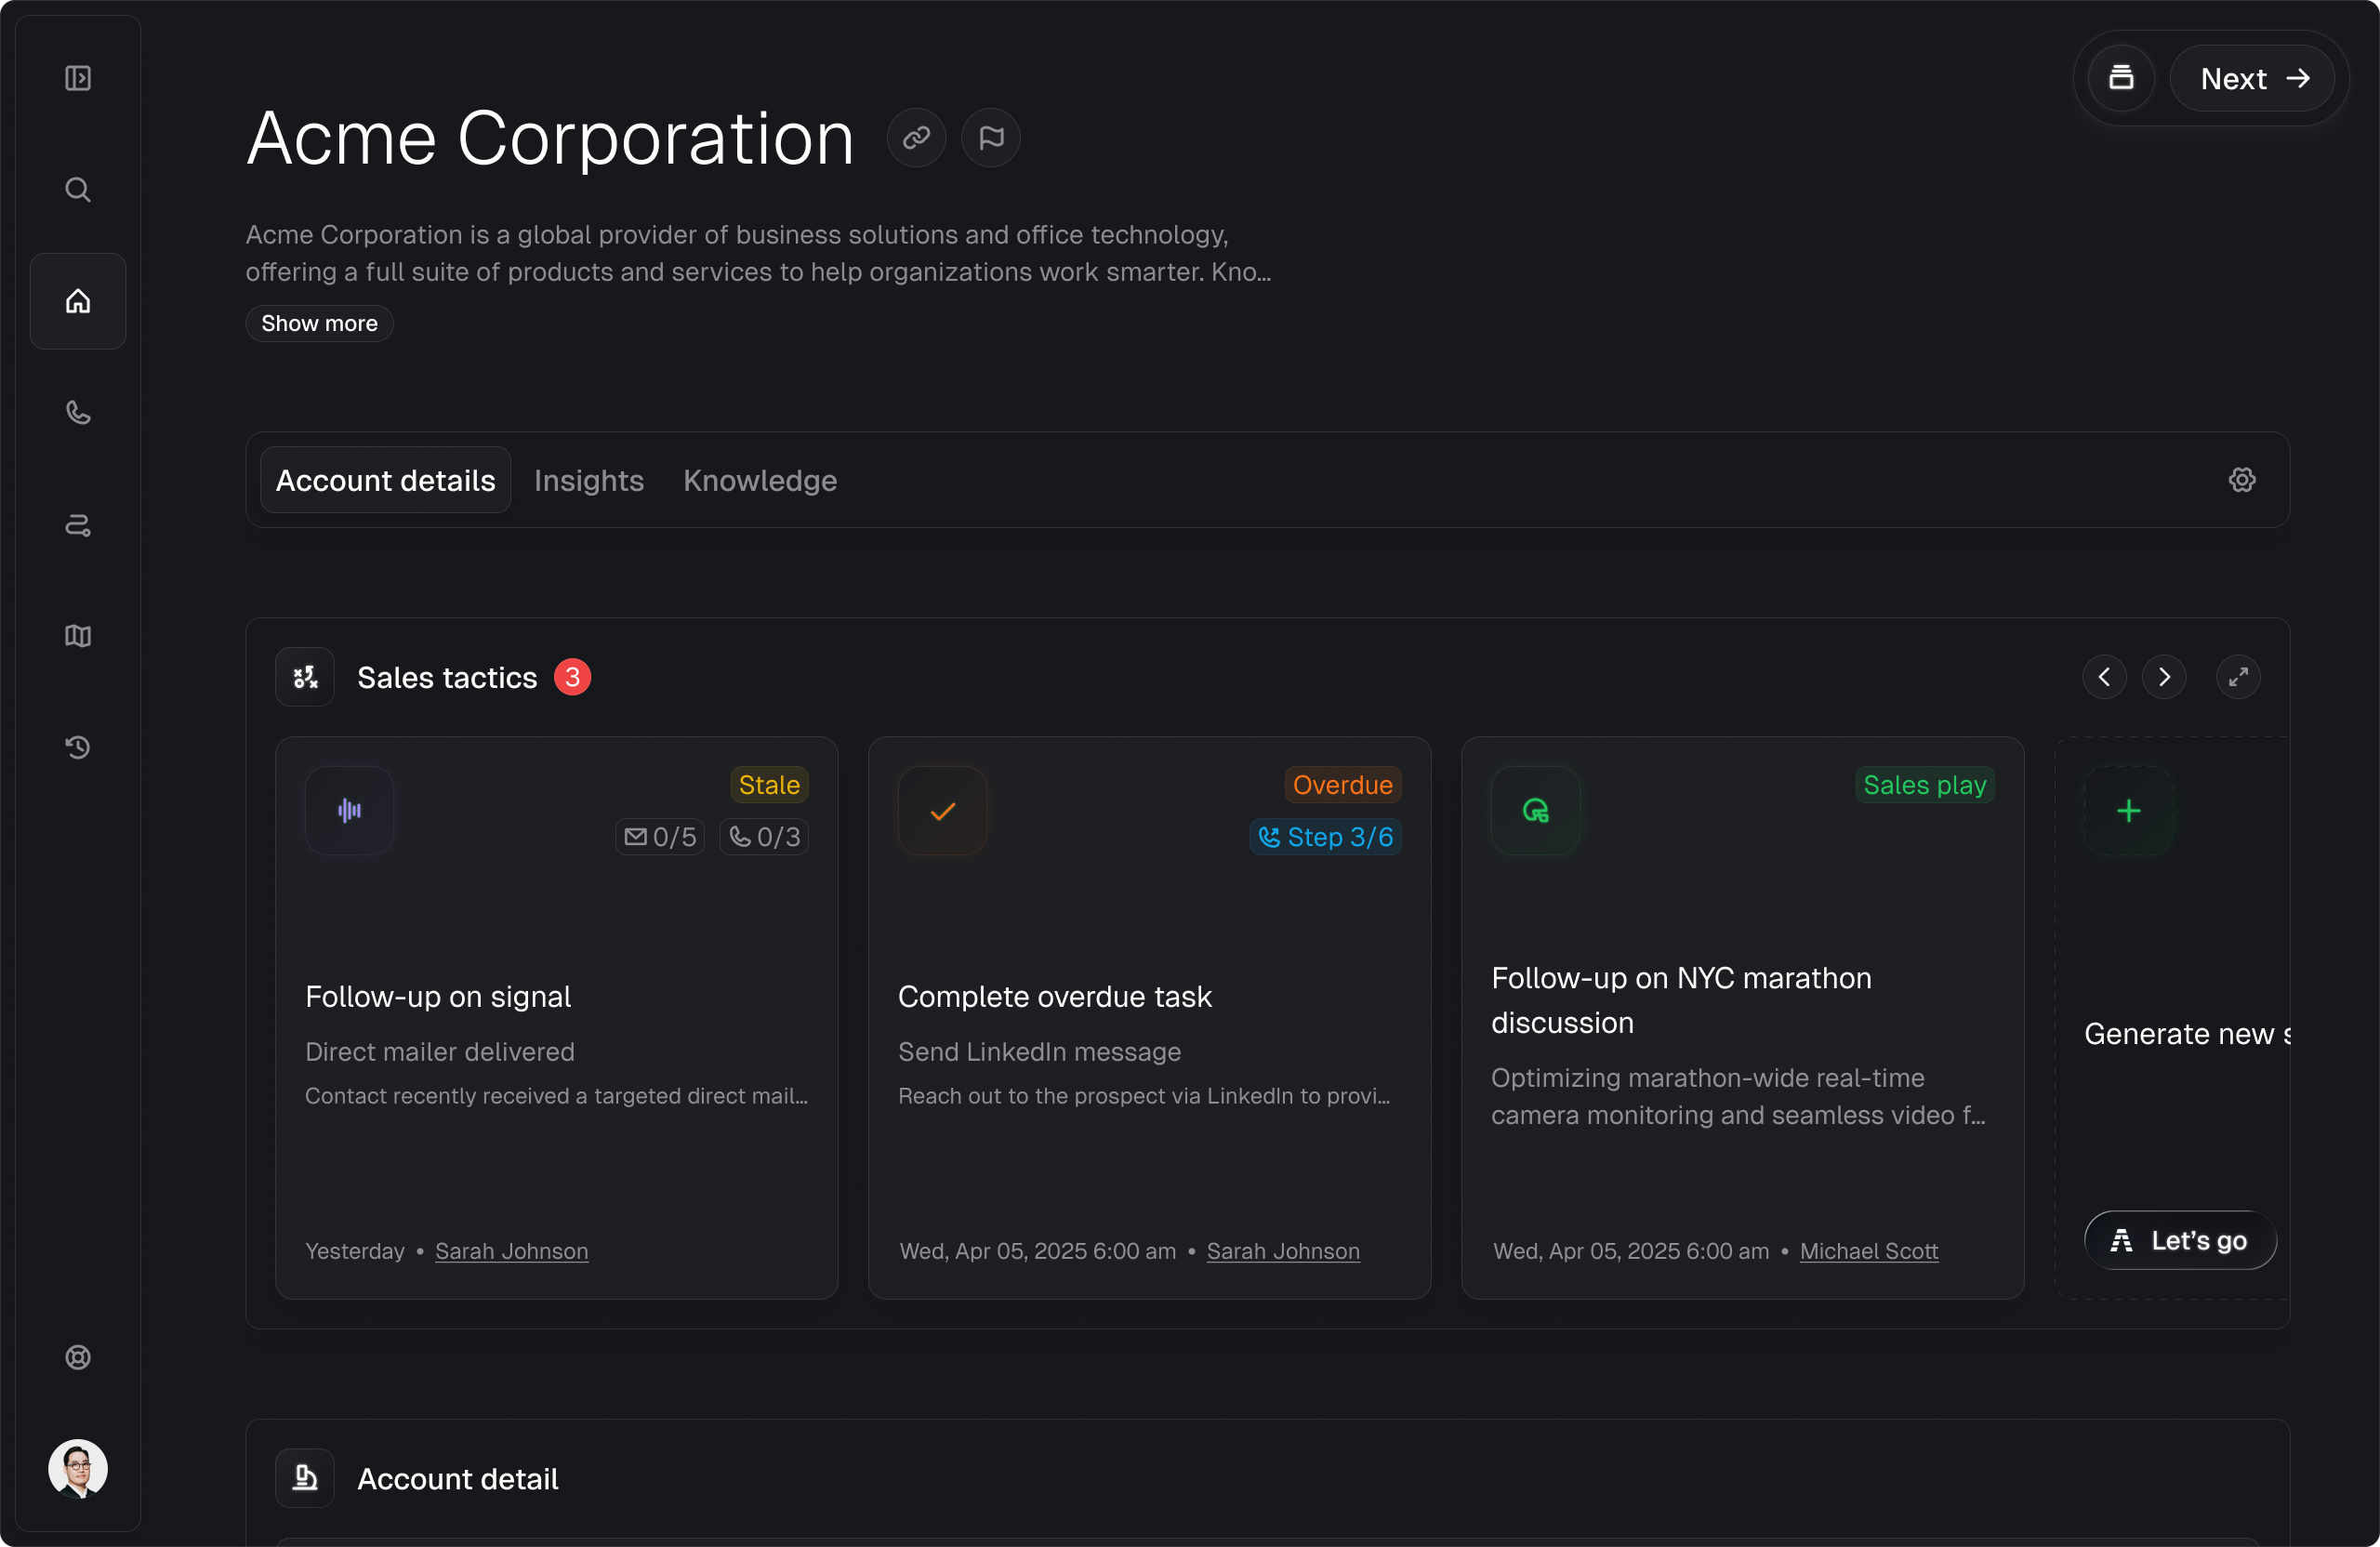The image size is (2380, 1547).
Task: Click the Acme Corporation title
Action: pos(550,138)
